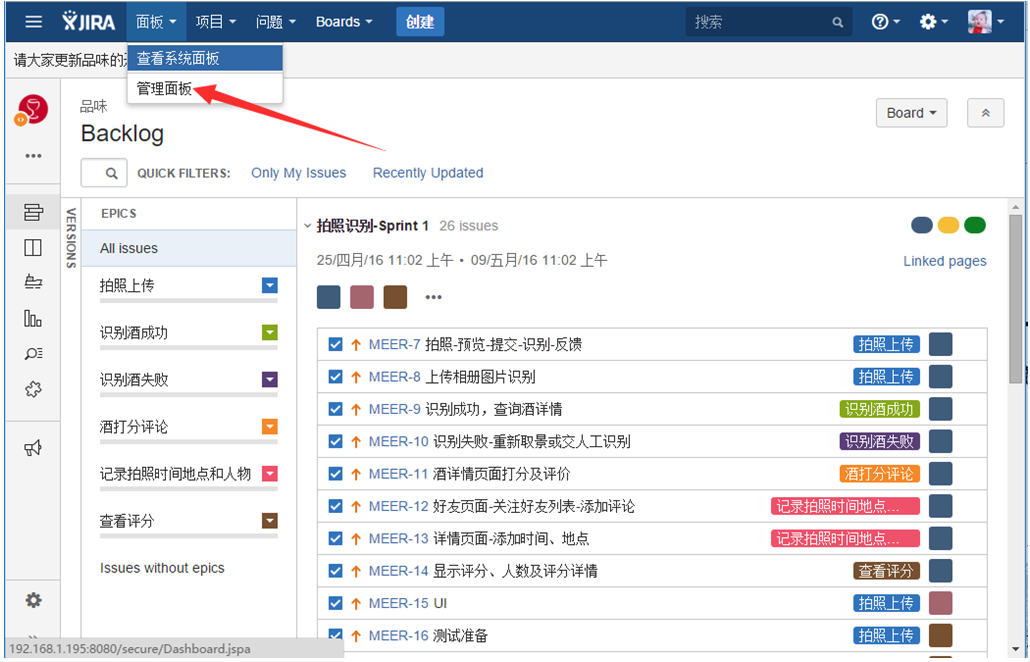Click the backlog quick search magnifier
The image size is (1030, 662).
pos(112,173)
